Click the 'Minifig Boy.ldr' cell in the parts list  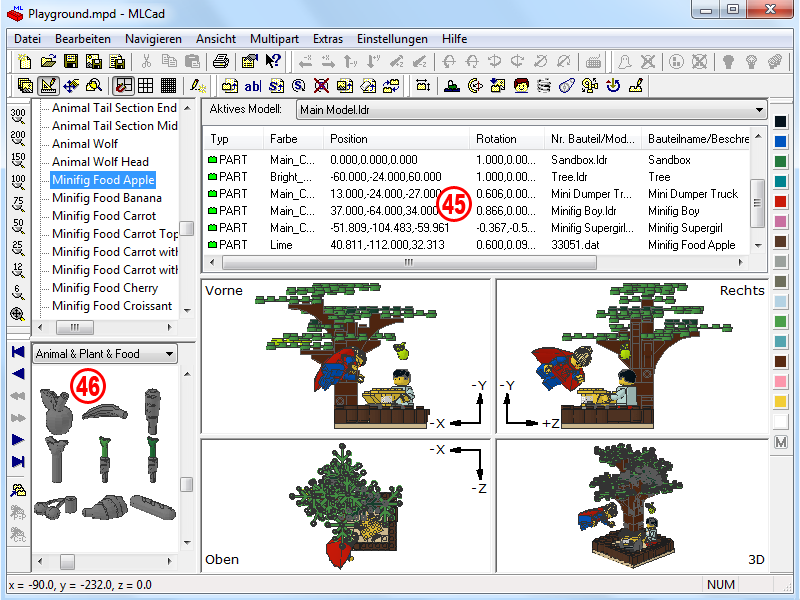point(584,211)
